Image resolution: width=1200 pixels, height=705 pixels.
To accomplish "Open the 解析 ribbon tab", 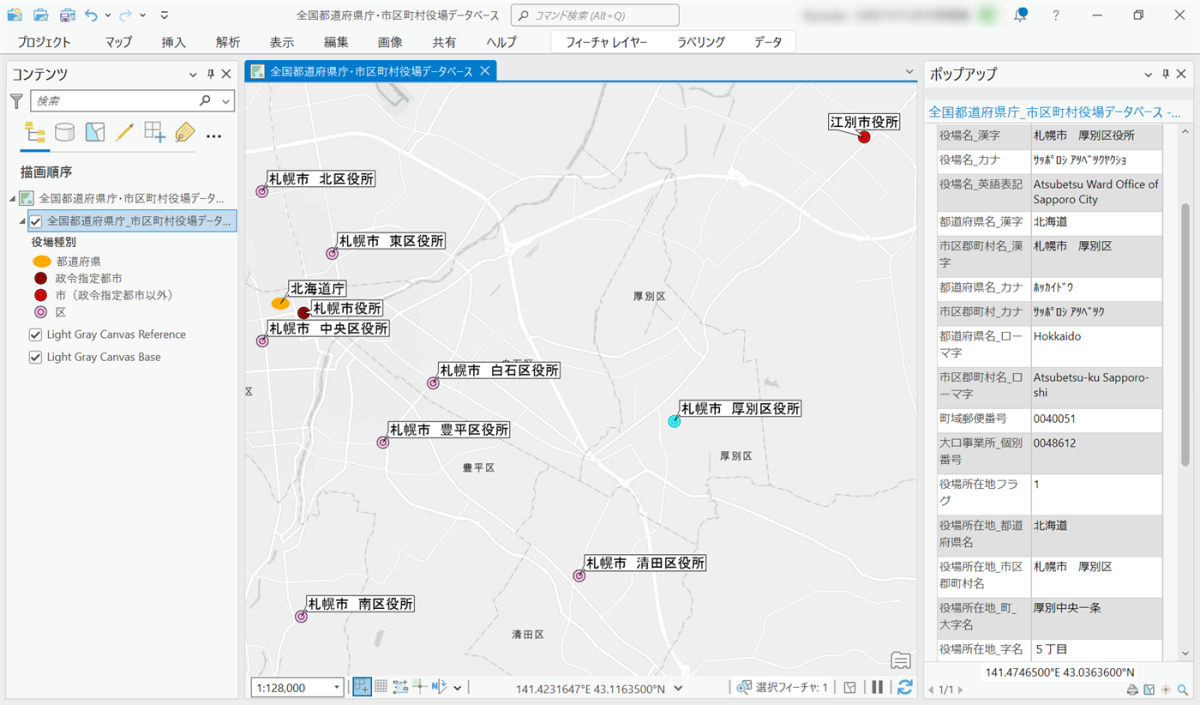I will point(227,42).
